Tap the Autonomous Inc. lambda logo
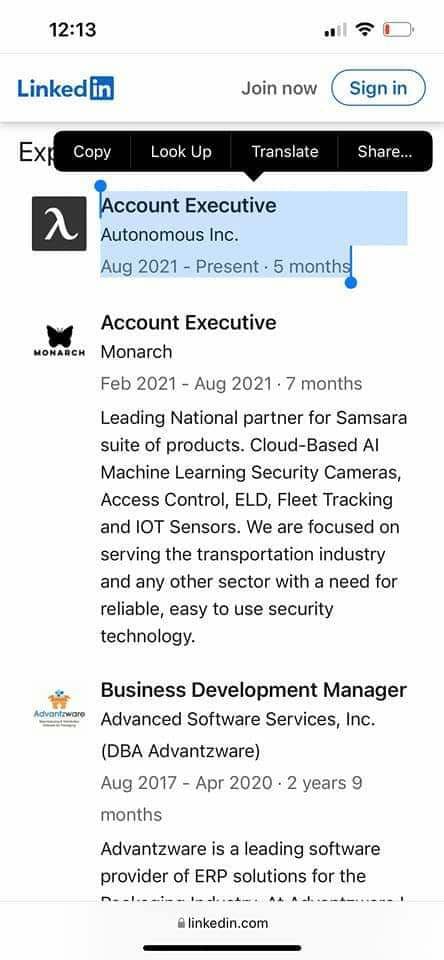Viewport: 444px width, 960px height. (x=59, y=223)
